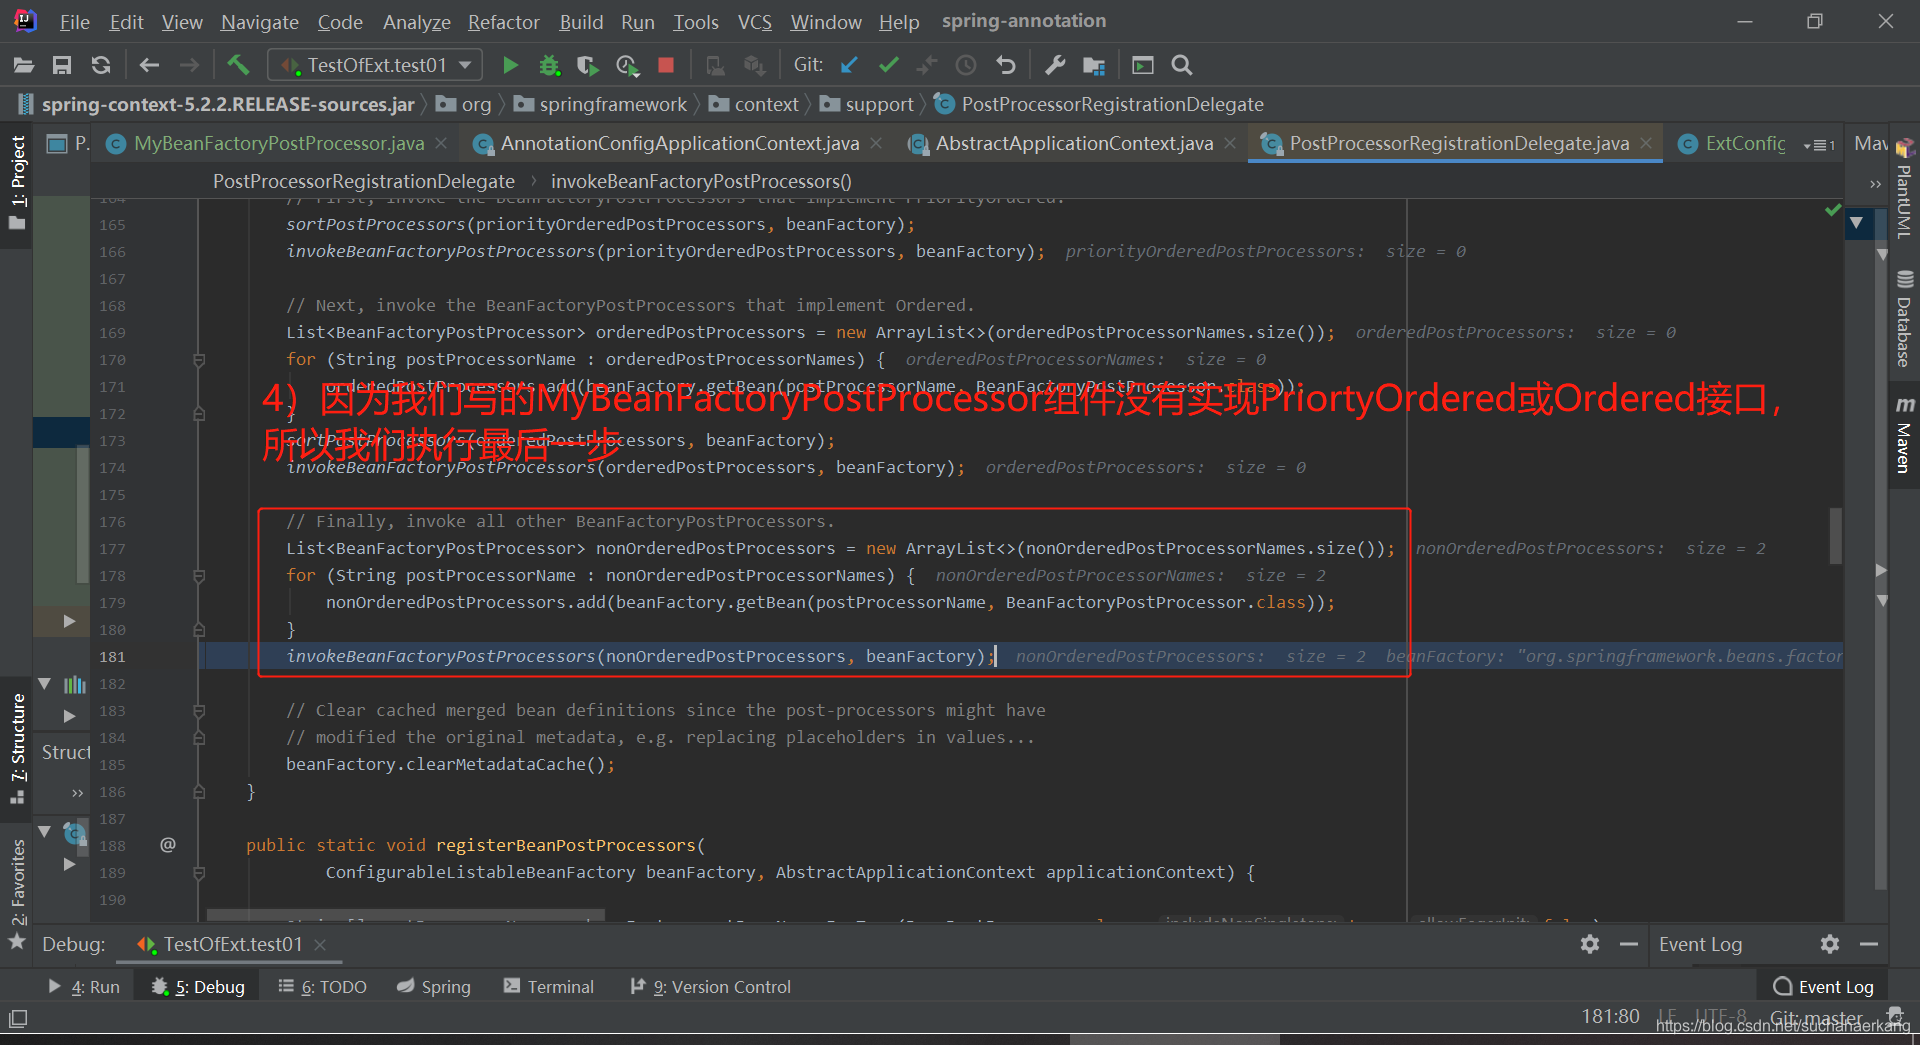Stop execution with the red square
Image resolution: width=1920 pixels, height=1045 pixels.
pyautogui.click(x=666, y=65)
